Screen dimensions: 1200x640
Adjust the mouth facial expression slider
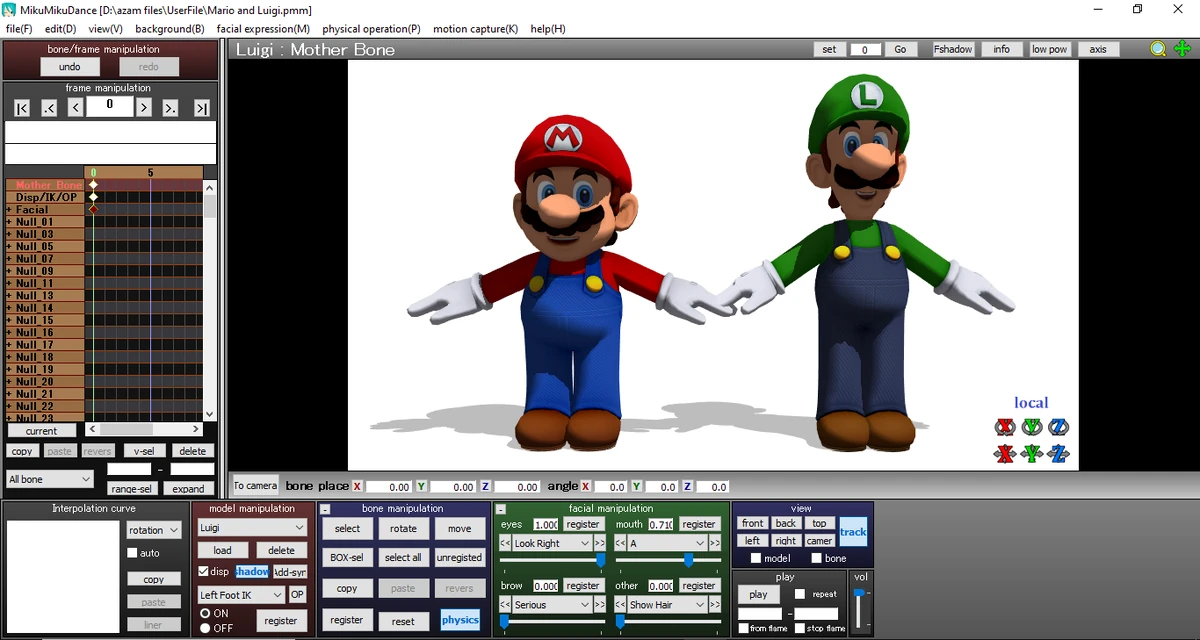click(688, 560)
